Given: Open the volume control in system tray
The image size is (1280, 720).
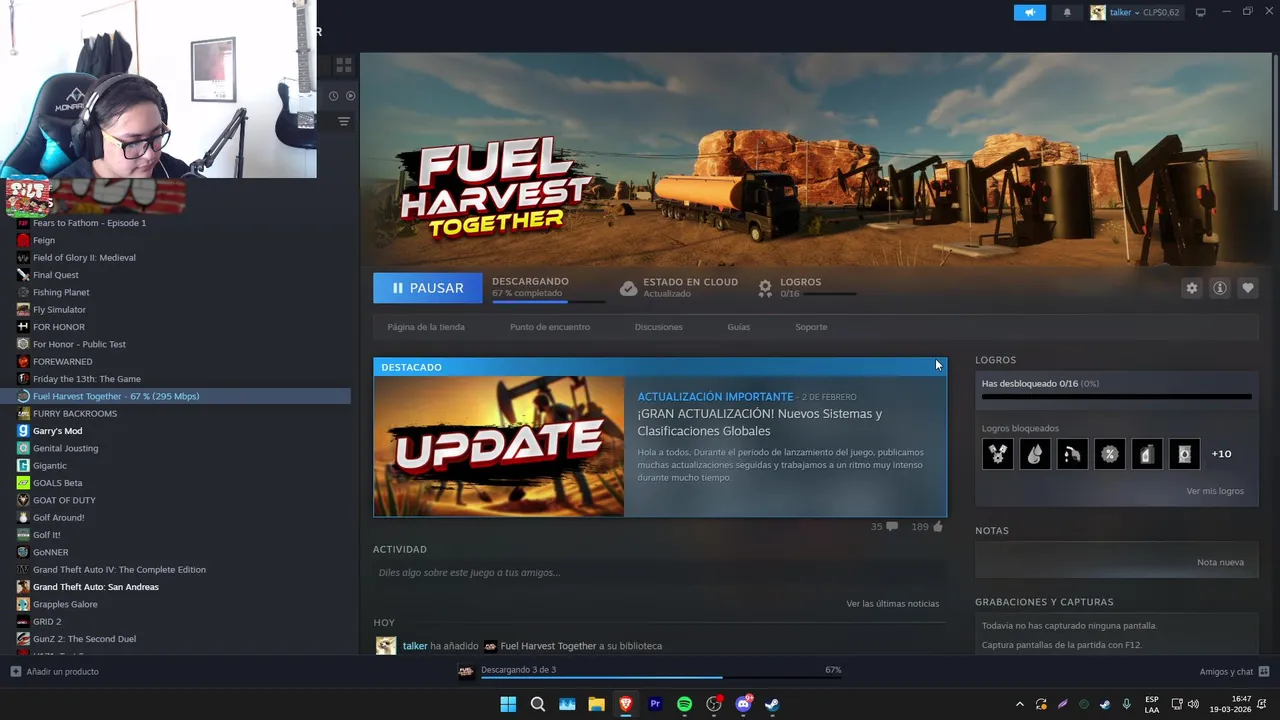Looking at the screenshot, I should (1193, 704).
